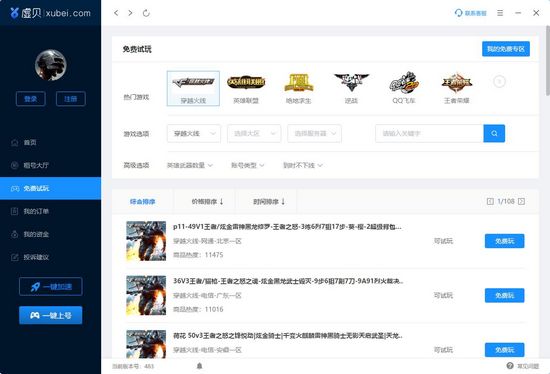Open thumbnail of 36V3 listing

(x=146, y=295)
